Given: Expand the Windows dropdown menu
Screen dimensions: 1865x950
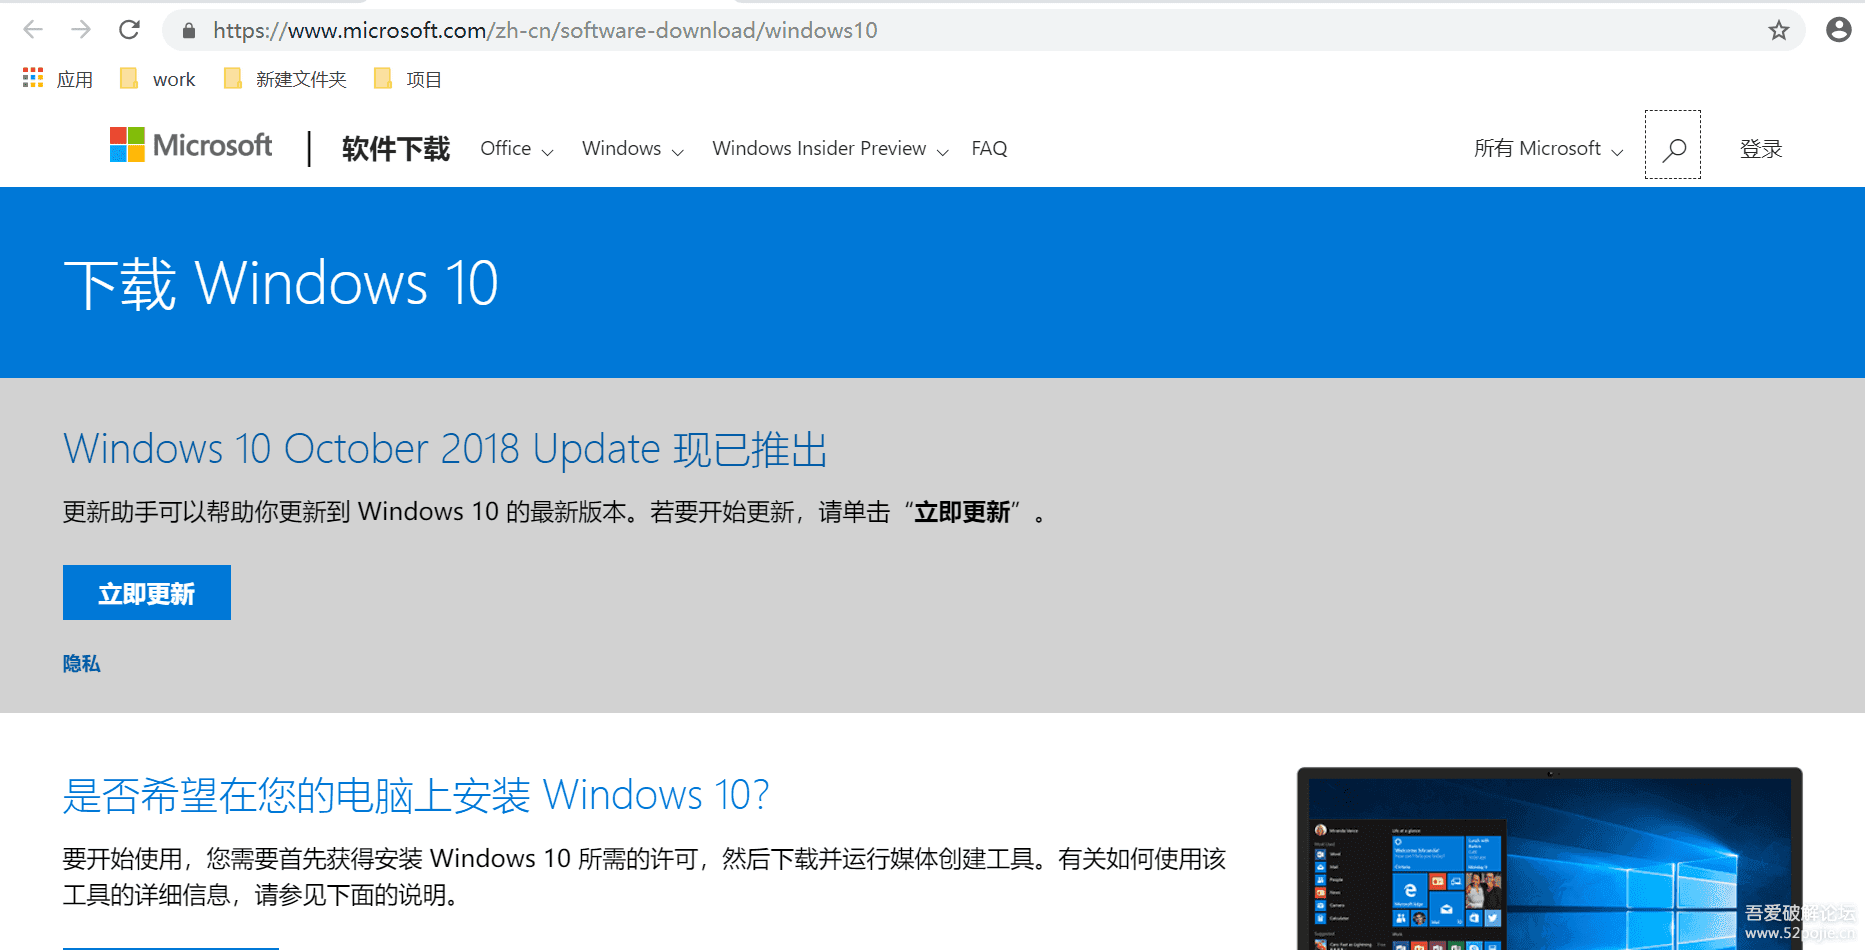Looking at the screenshot, I should pyautogui.click(x=633, y=149).
